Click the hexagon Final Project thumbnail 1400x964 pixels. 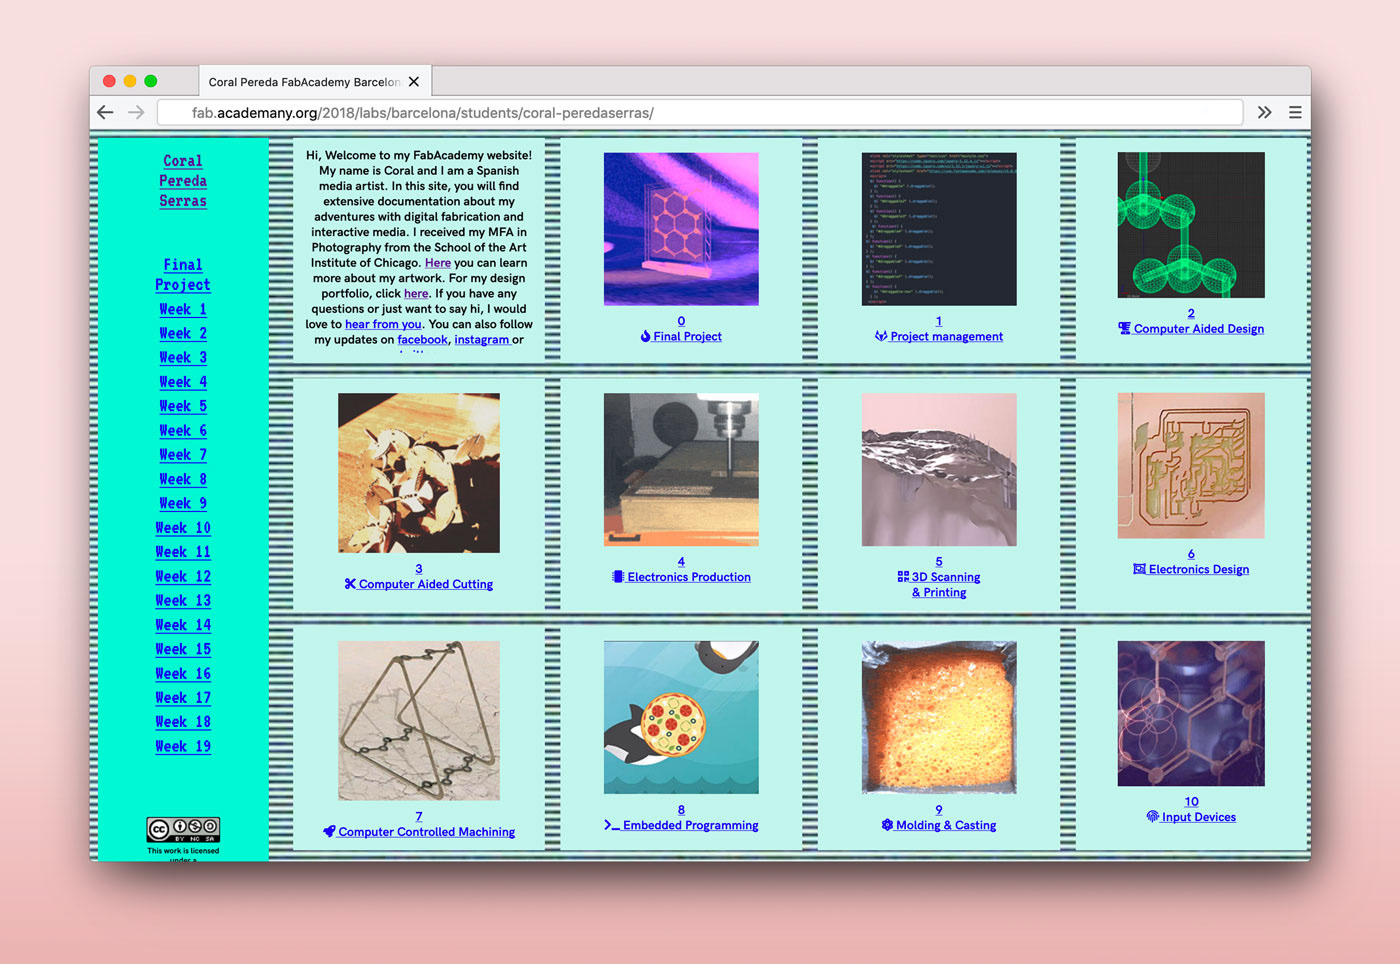681,229
